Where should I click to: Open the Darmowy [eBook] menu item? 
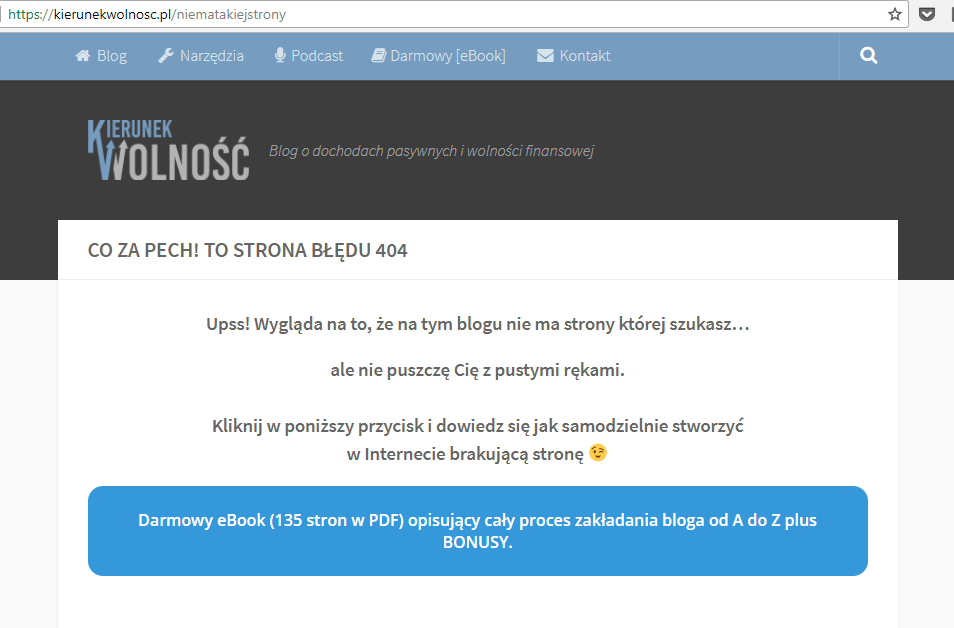[447, 56]
